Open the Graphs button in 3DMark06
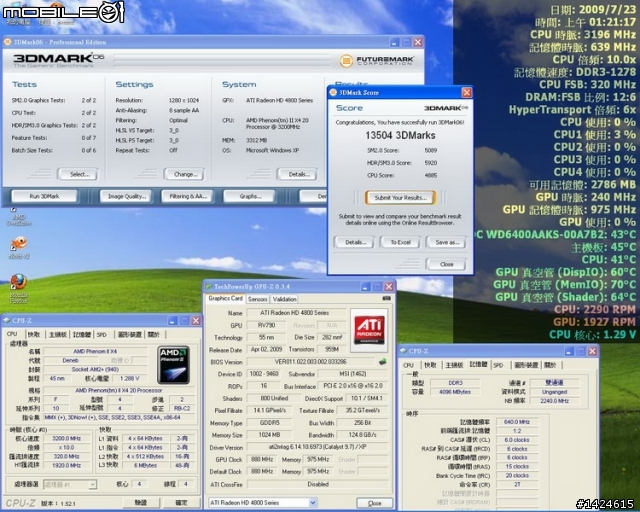Viewport: 640px width, 512px height. [250, 196]
